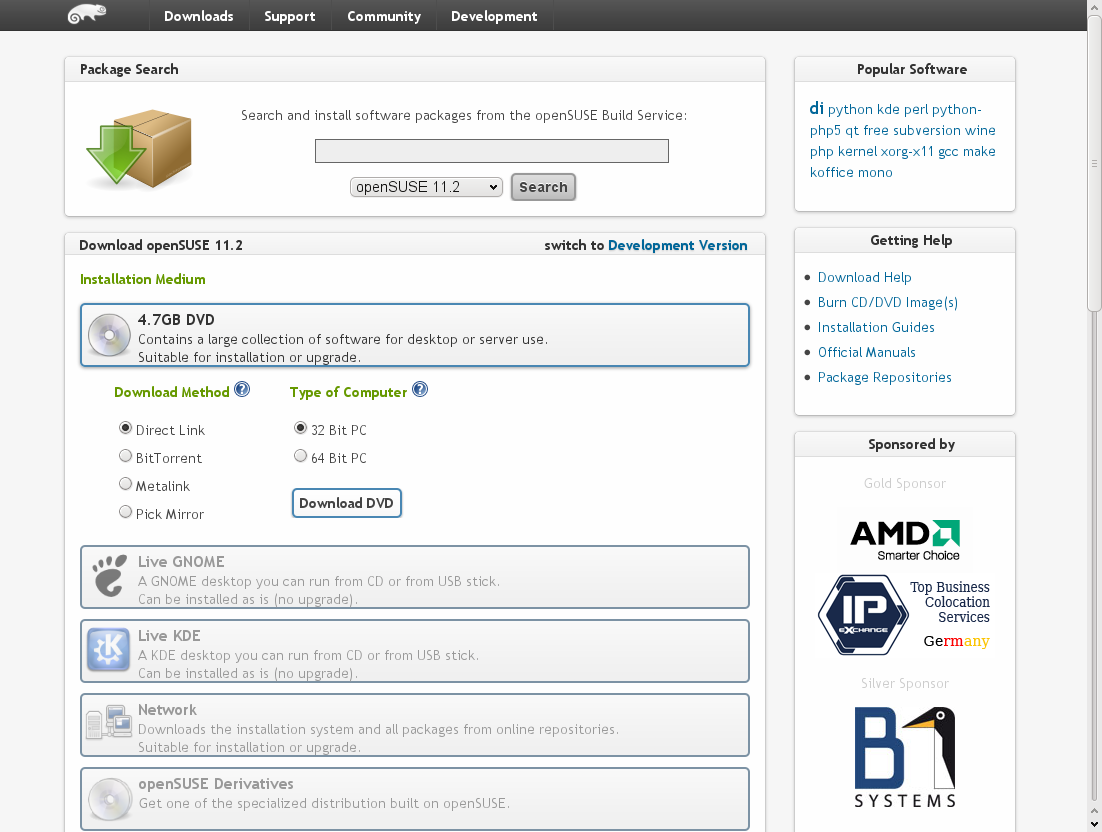This screenshot has width=1102, height=832.
Task: Click the AMD Smarter Choice sponsor logo
Action: (x=904, y=539)
